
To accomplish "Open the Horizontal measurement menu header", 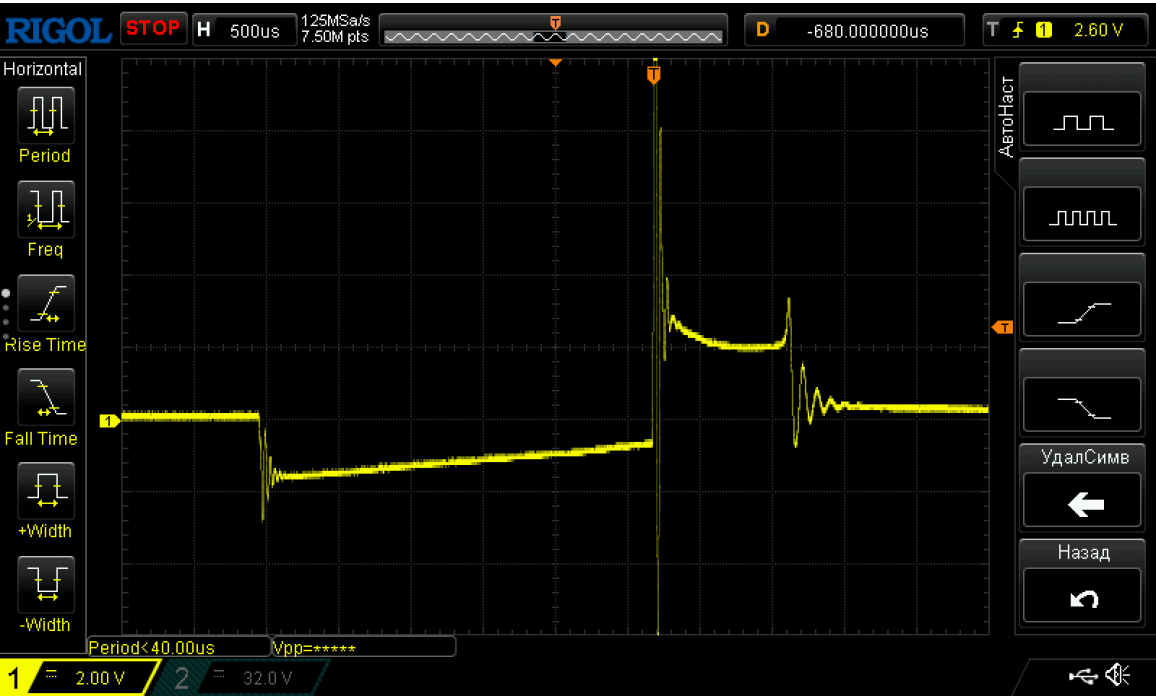I will point(43,70).
